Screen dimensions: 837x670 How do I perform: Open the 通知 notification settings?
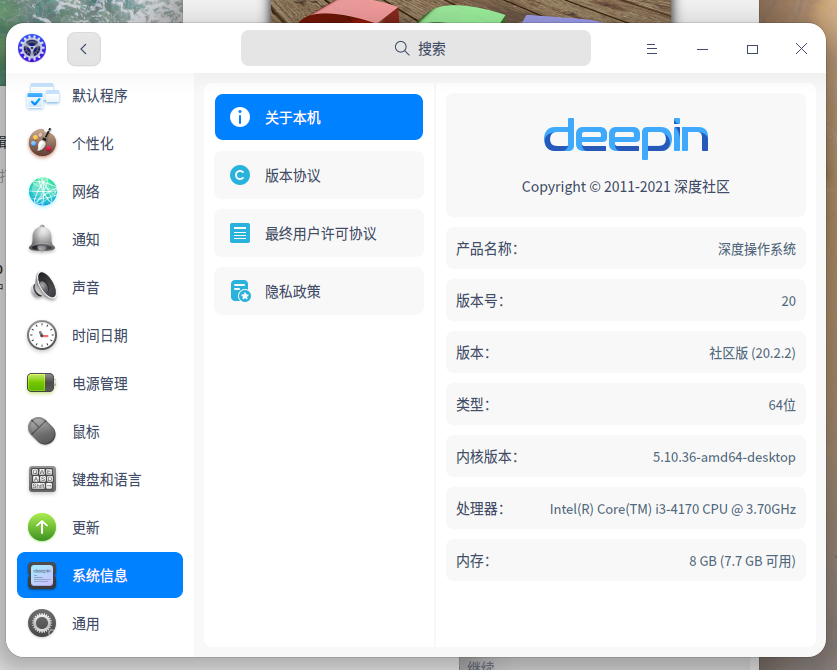pyautogui.click(x=100, y=240)
